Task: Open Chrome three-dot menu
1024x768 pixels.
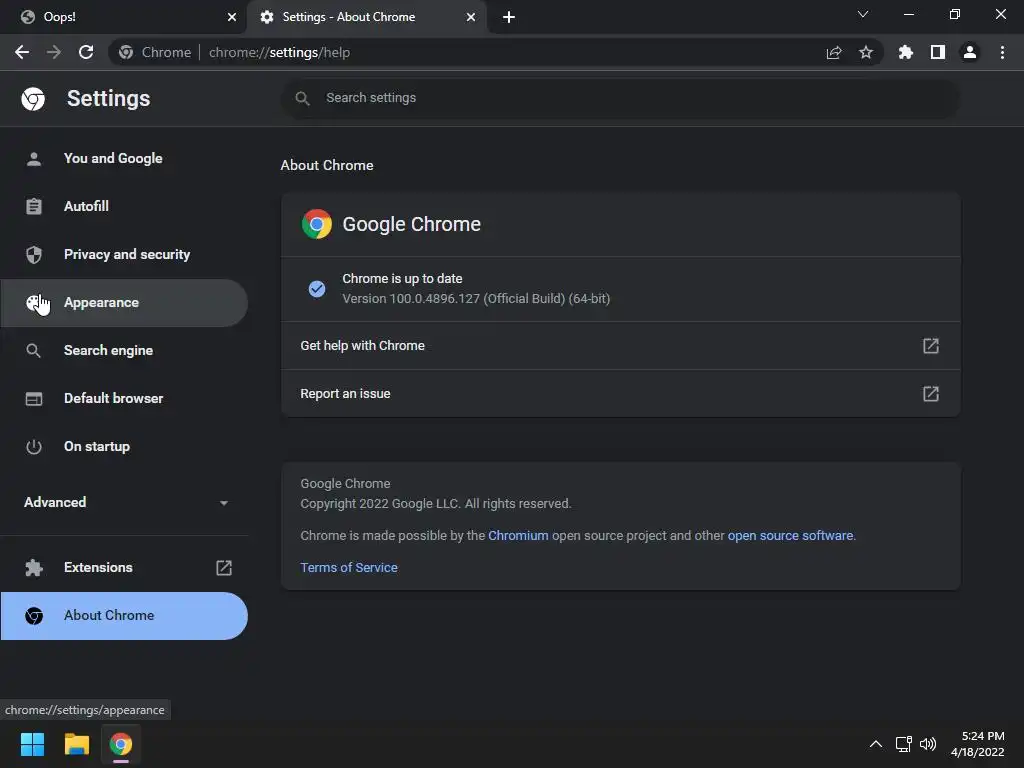Action: point(1002,52)
